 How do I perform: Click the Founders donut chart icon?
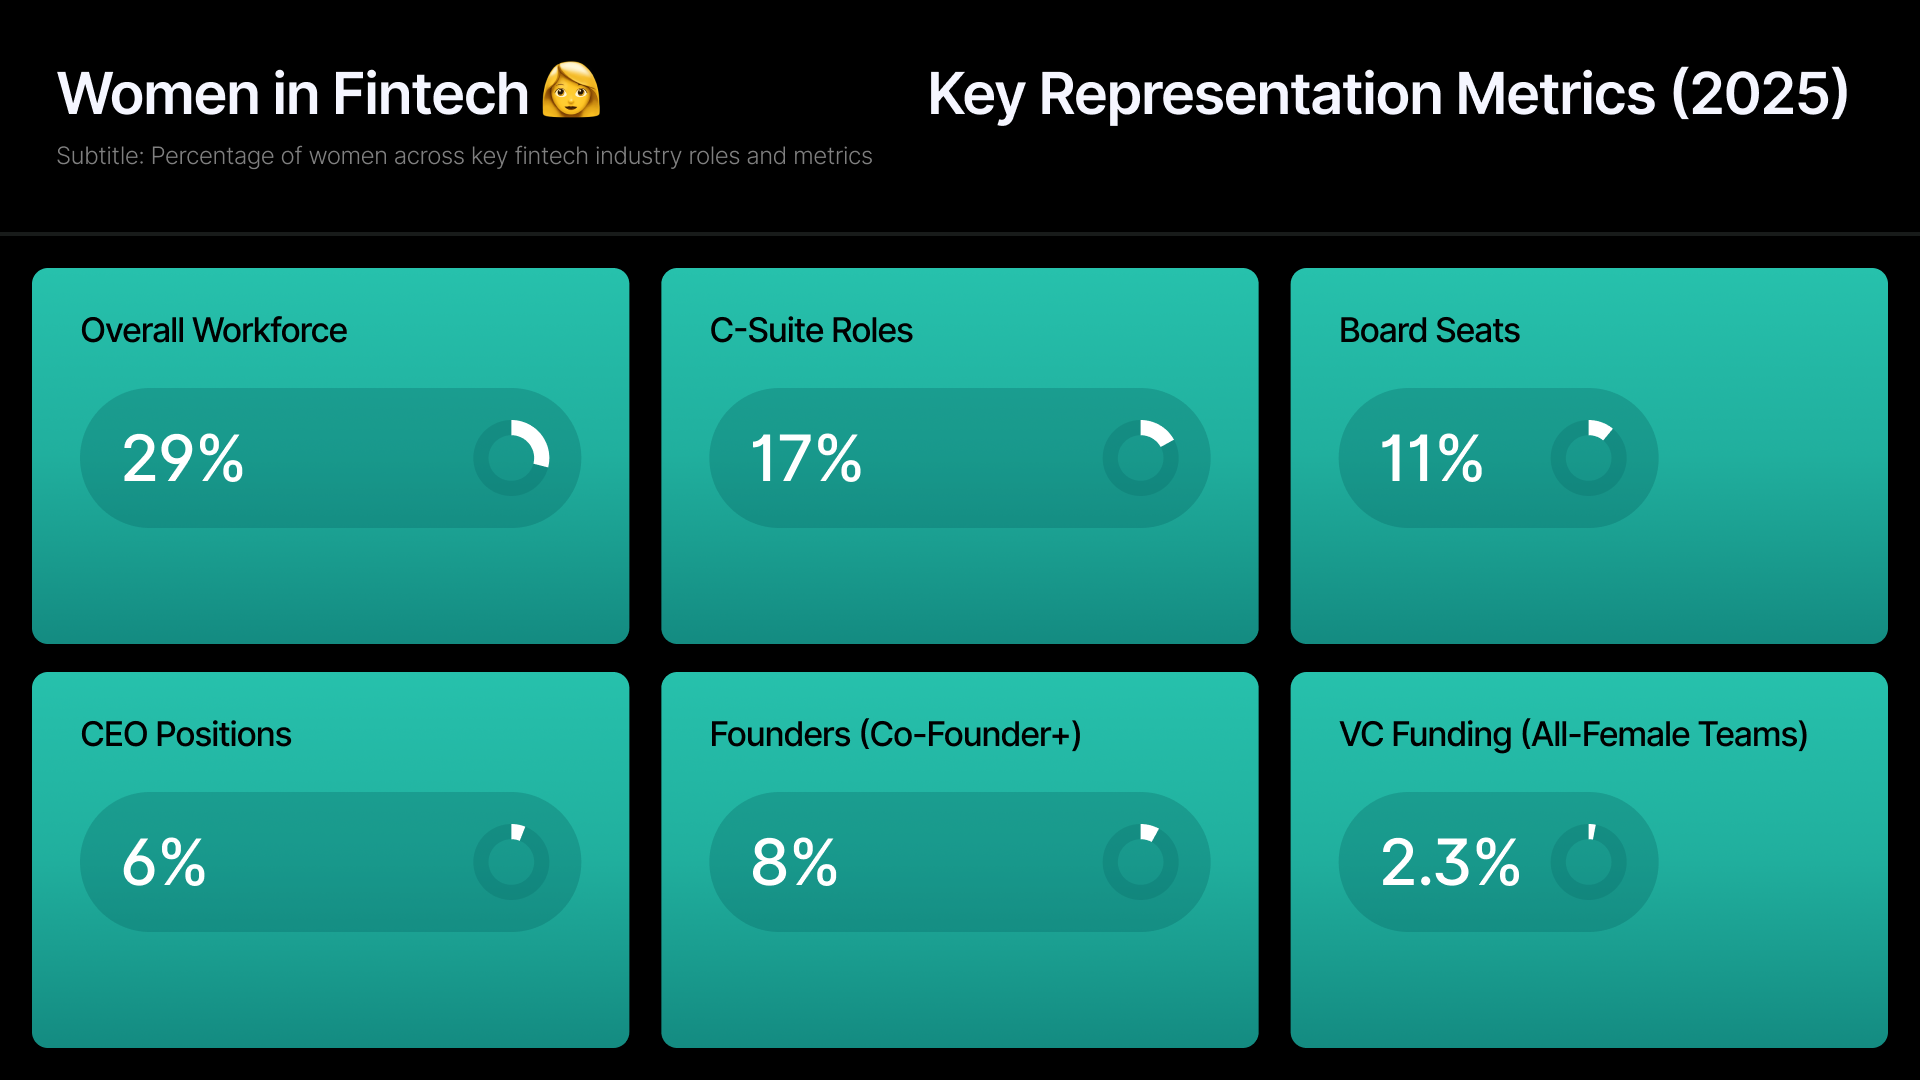coord(1140,862)
